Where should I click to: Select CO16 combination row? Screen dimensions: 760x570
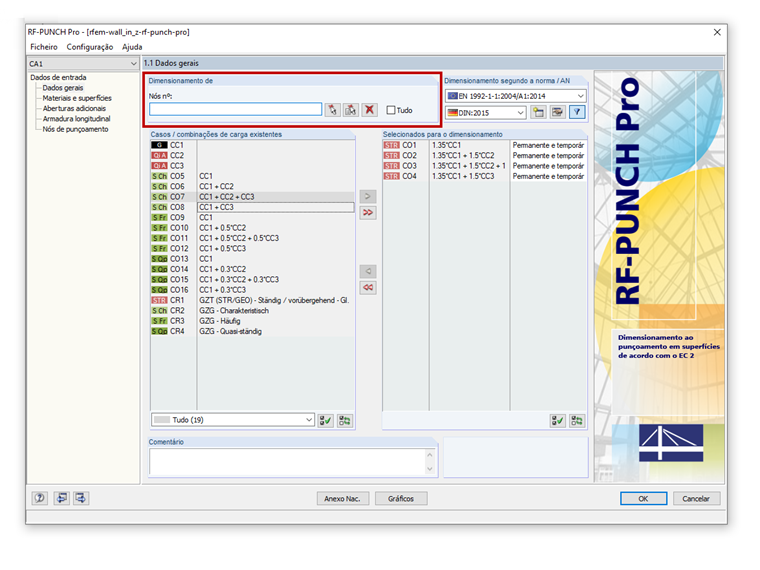click(252, 290)
